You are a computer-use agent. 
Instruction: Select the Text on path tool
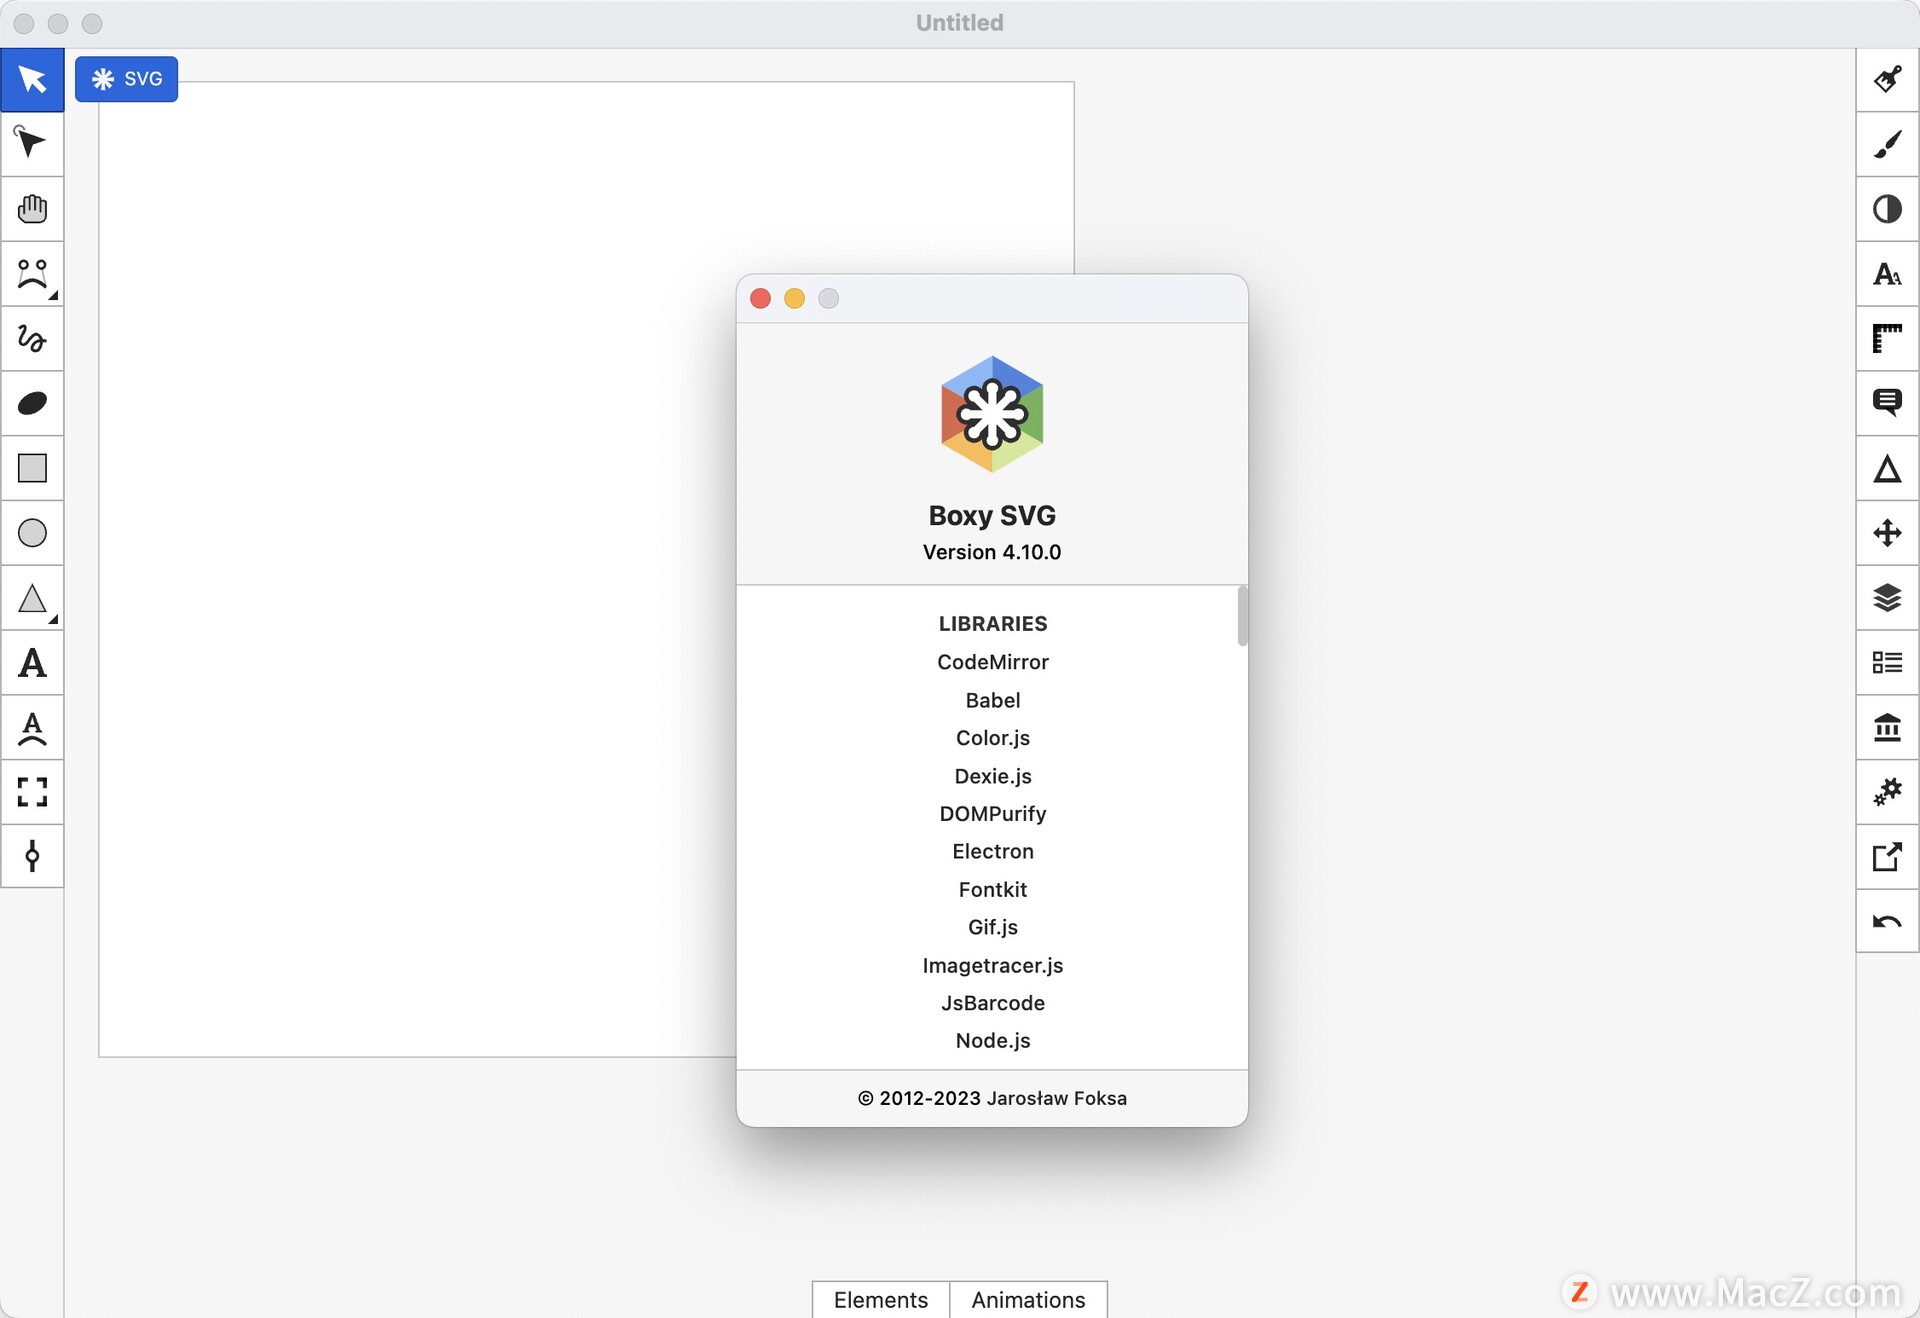pos(32,728)
